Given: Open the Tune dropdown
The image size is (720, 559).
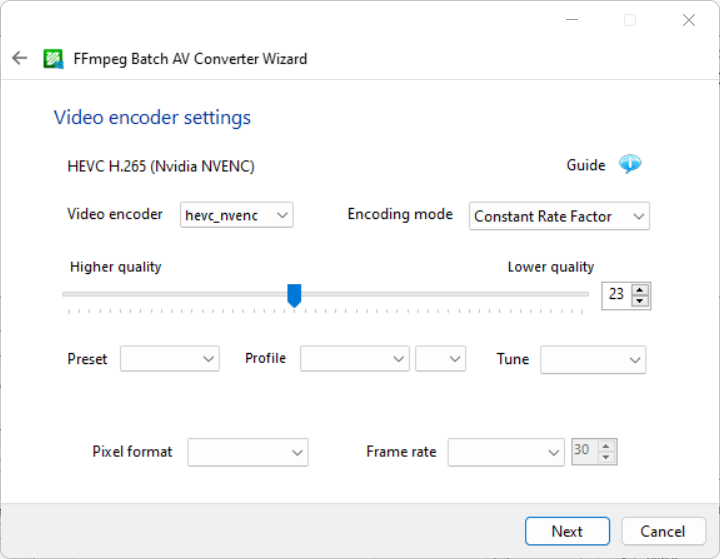Looking at the screenshot, I should (x=593, y=360).
